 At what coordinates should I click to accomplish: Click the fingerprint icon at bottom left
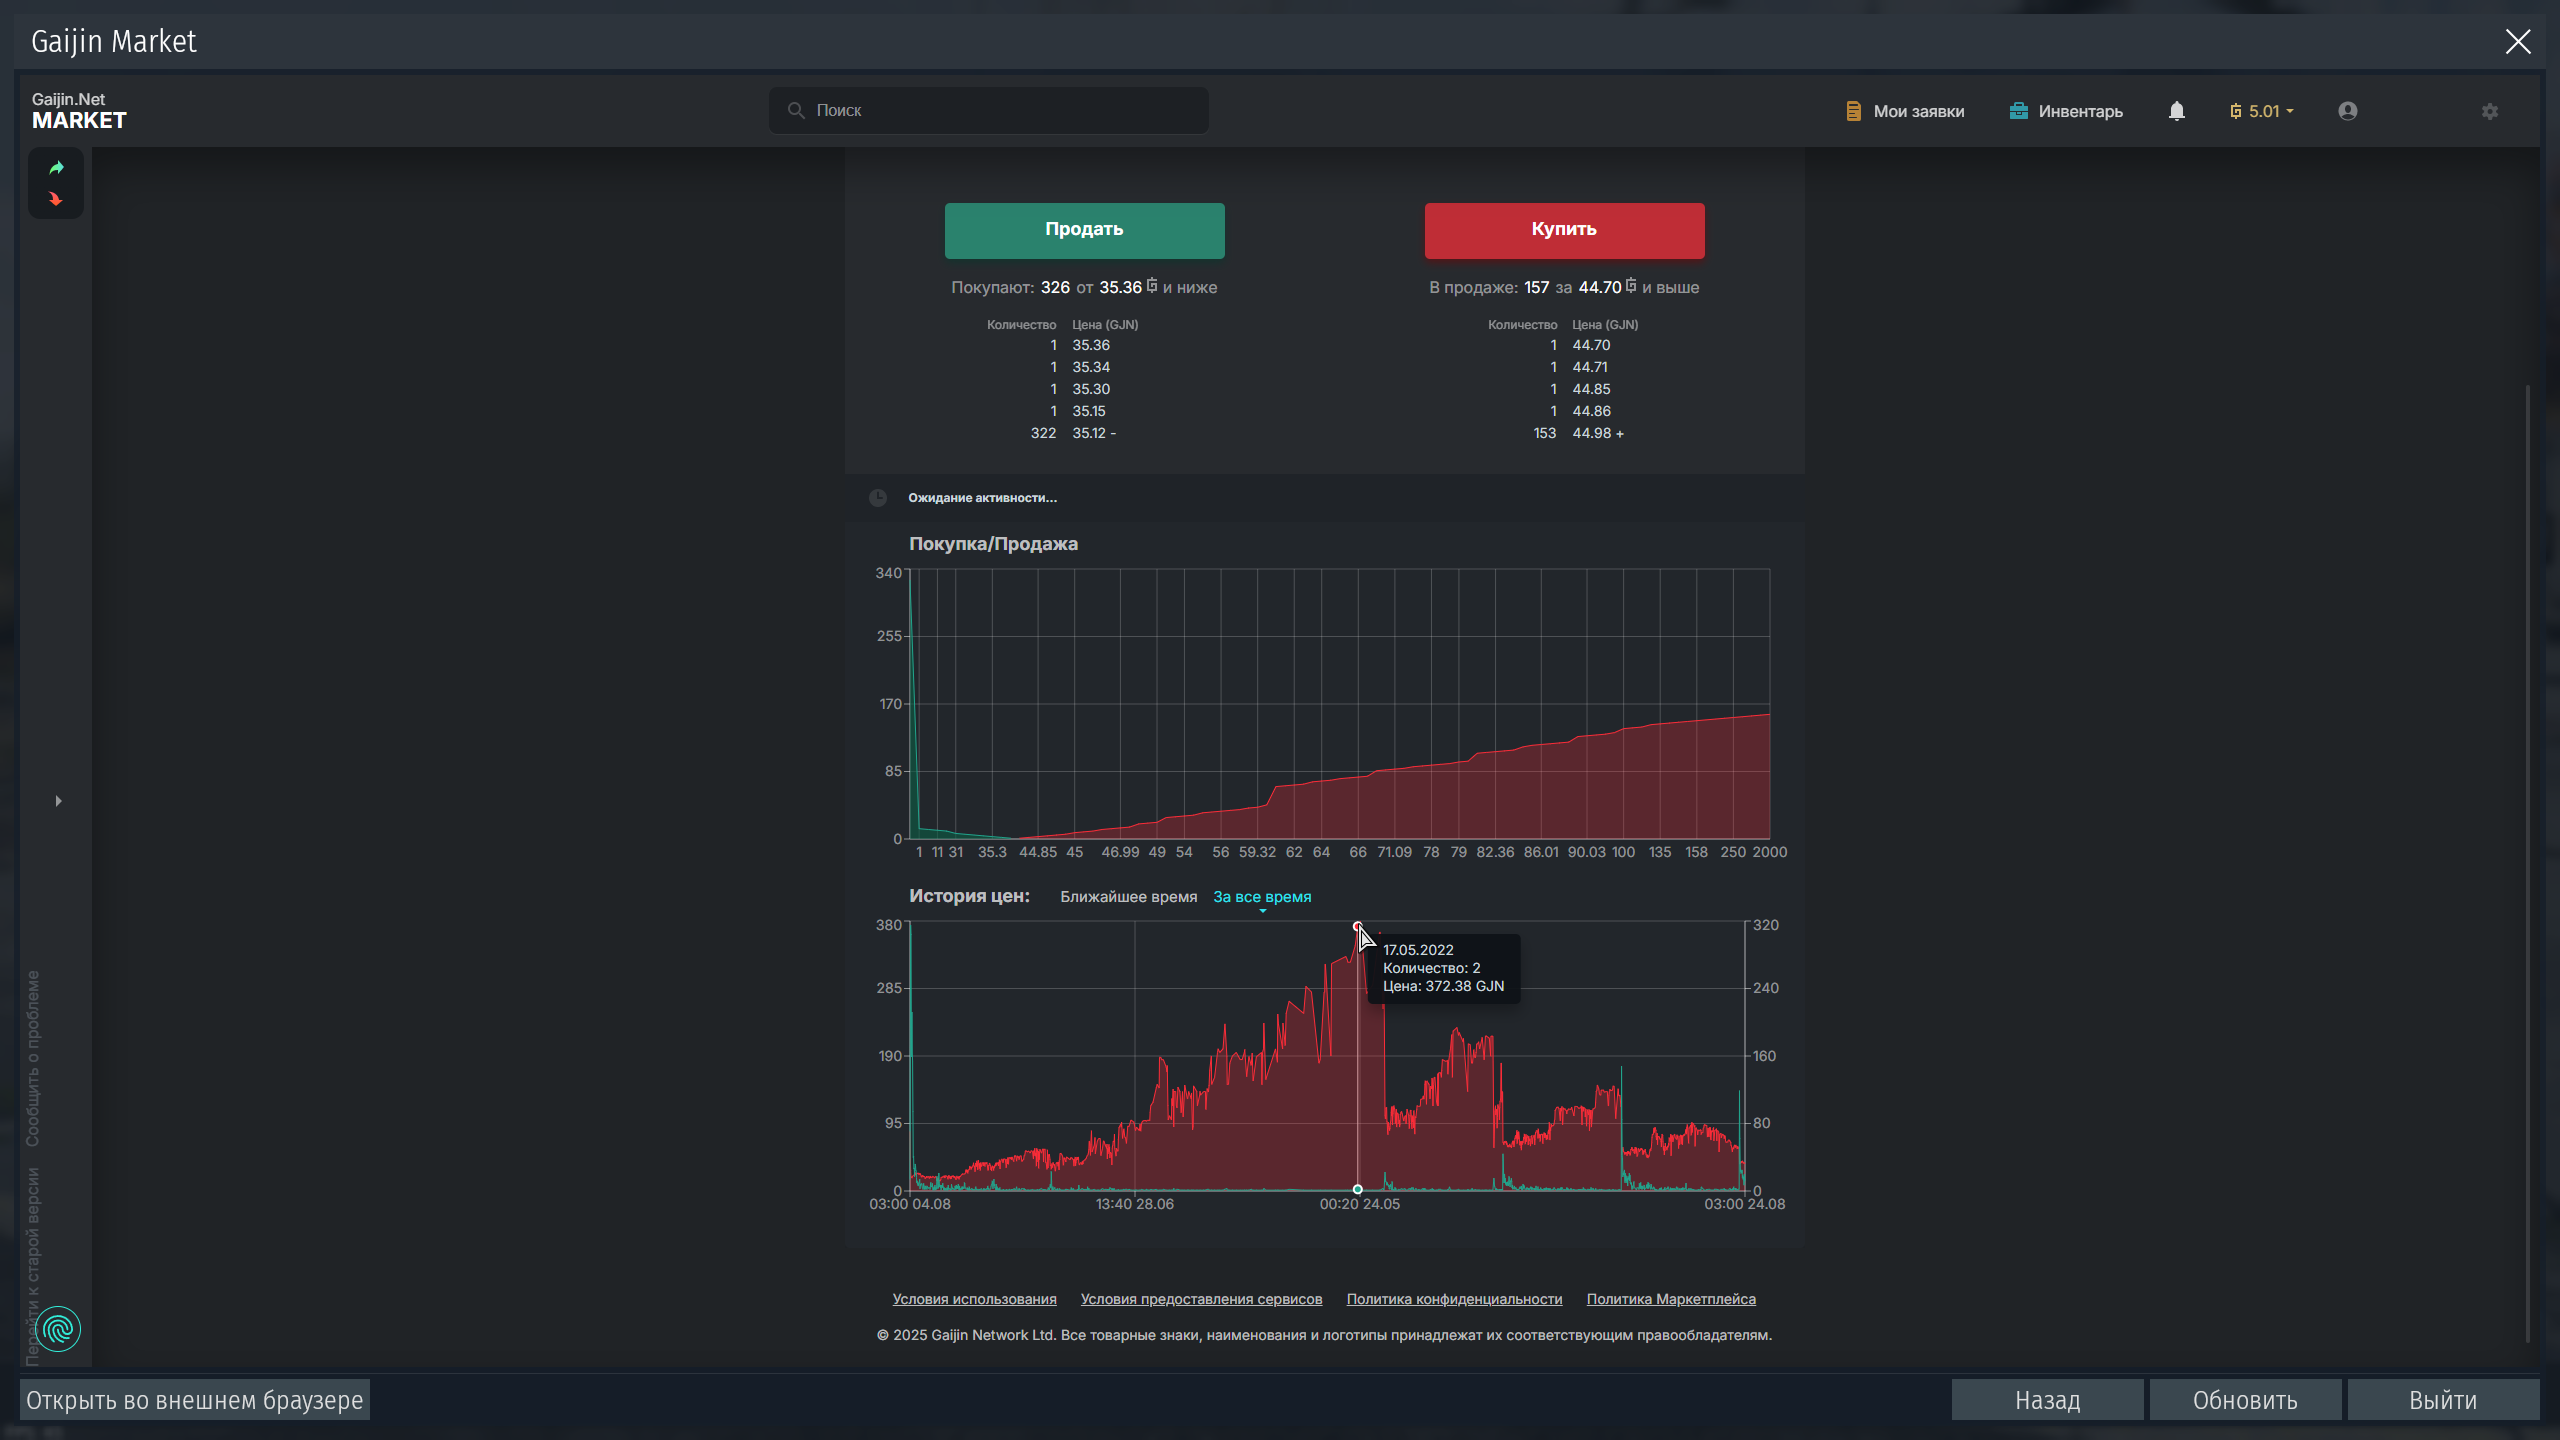pos(58,1329)
